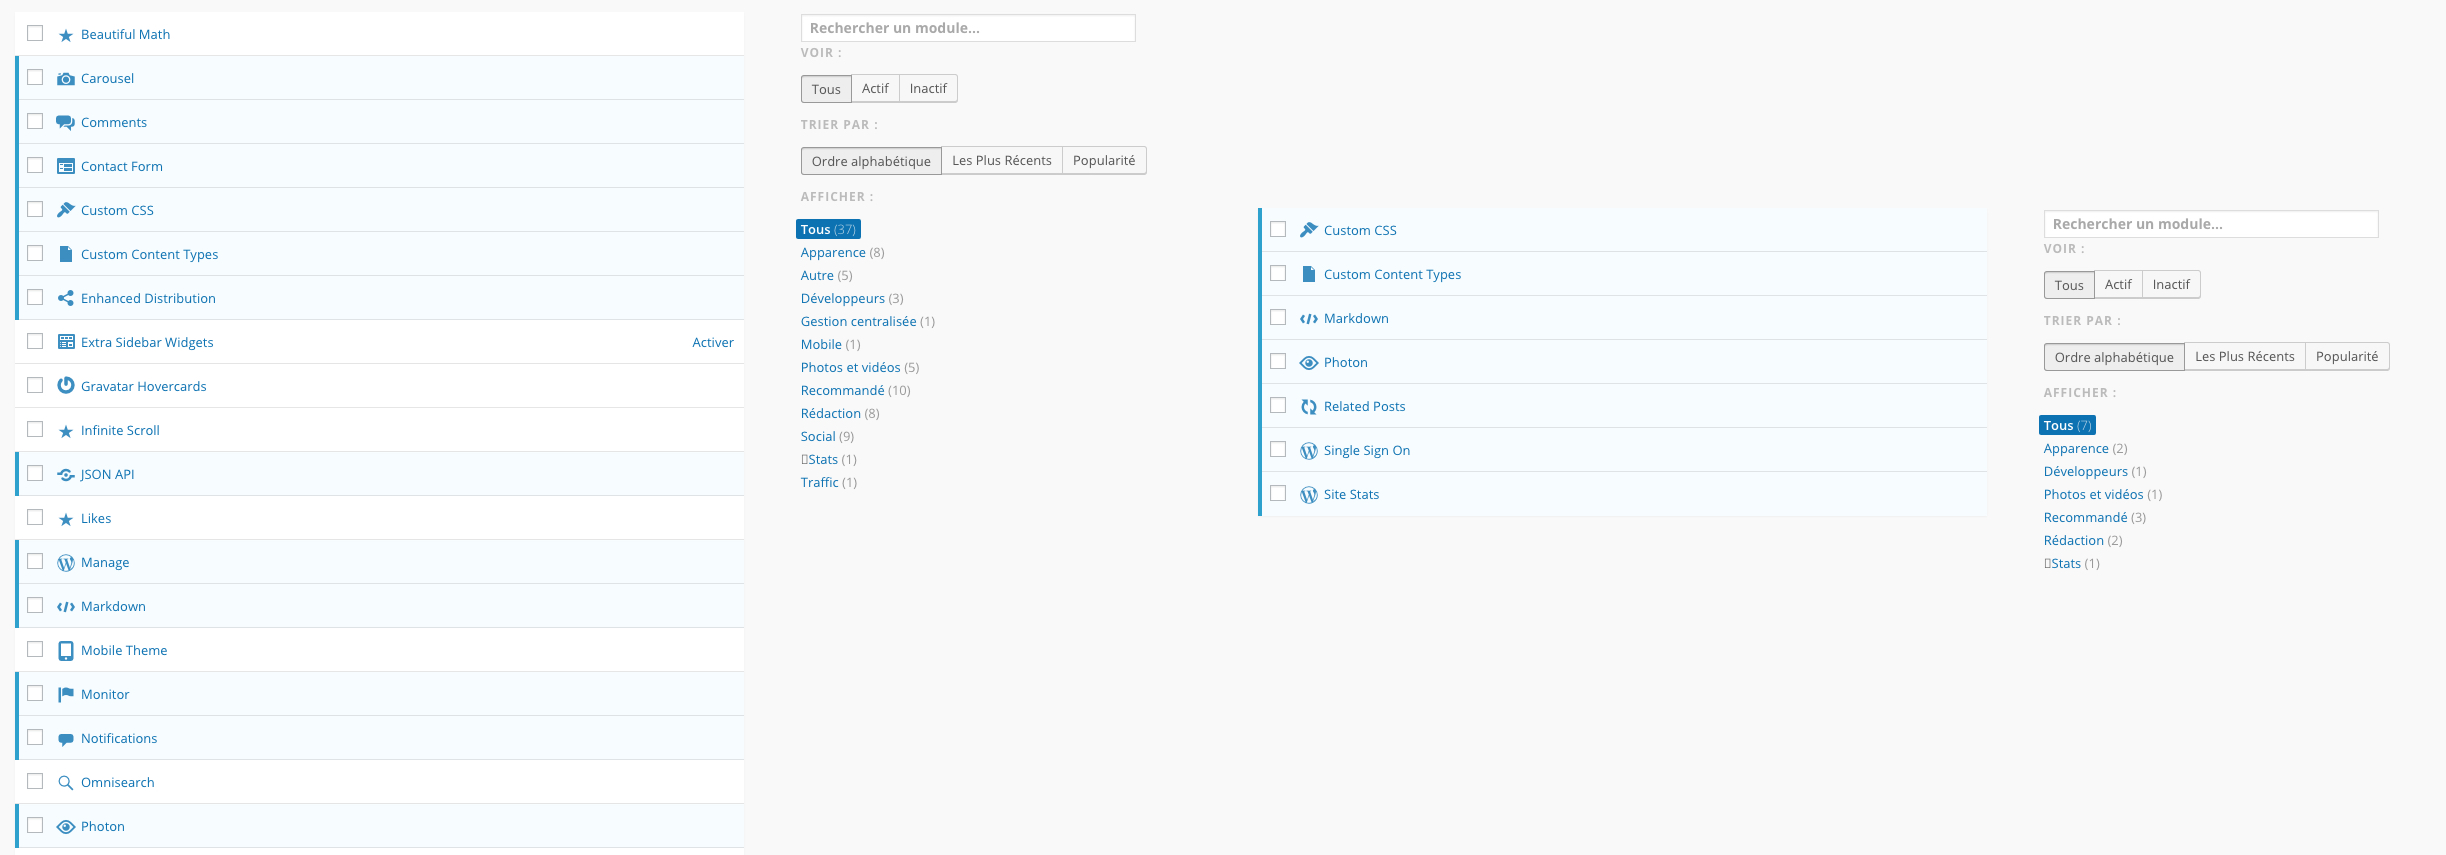Click the Tous (37) filter badge
The height and width of the screenshot is (855, 2446).
pos(828,230)
